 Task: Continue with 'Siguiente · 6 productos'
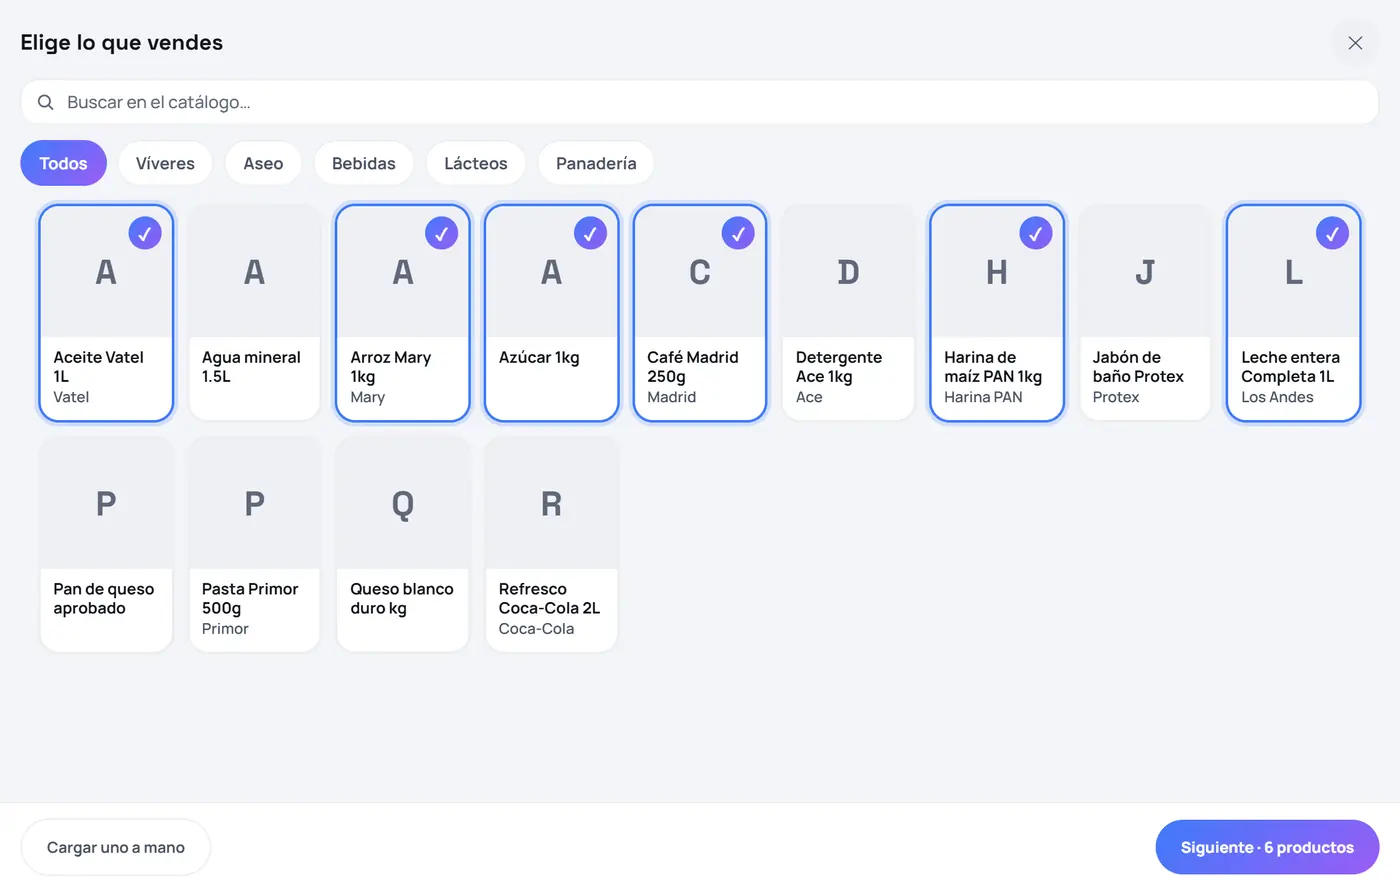click(1267, 847)
